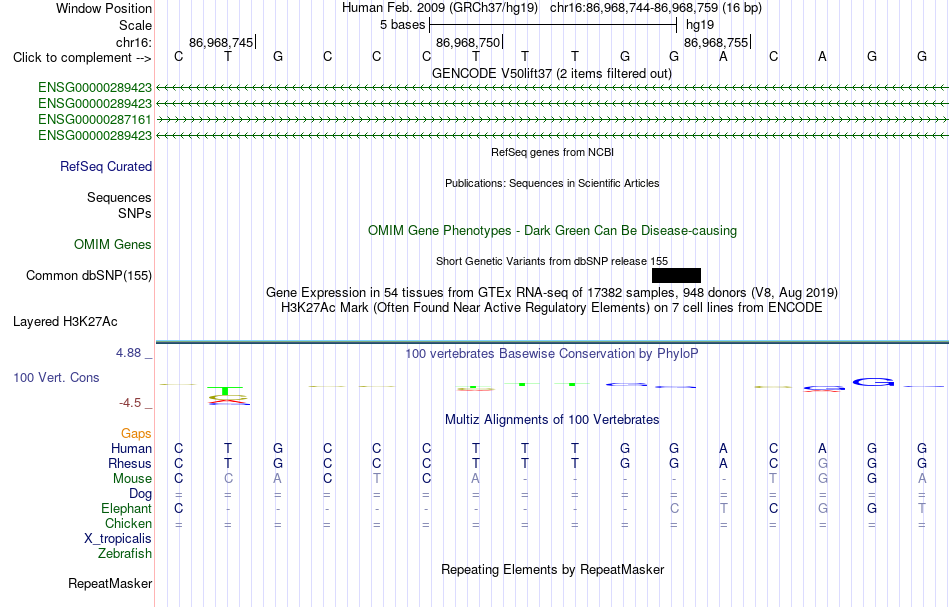Screen dimensions: 950x607
Task: Click the 86,968,750 position marker
Action: click(469, 42)
